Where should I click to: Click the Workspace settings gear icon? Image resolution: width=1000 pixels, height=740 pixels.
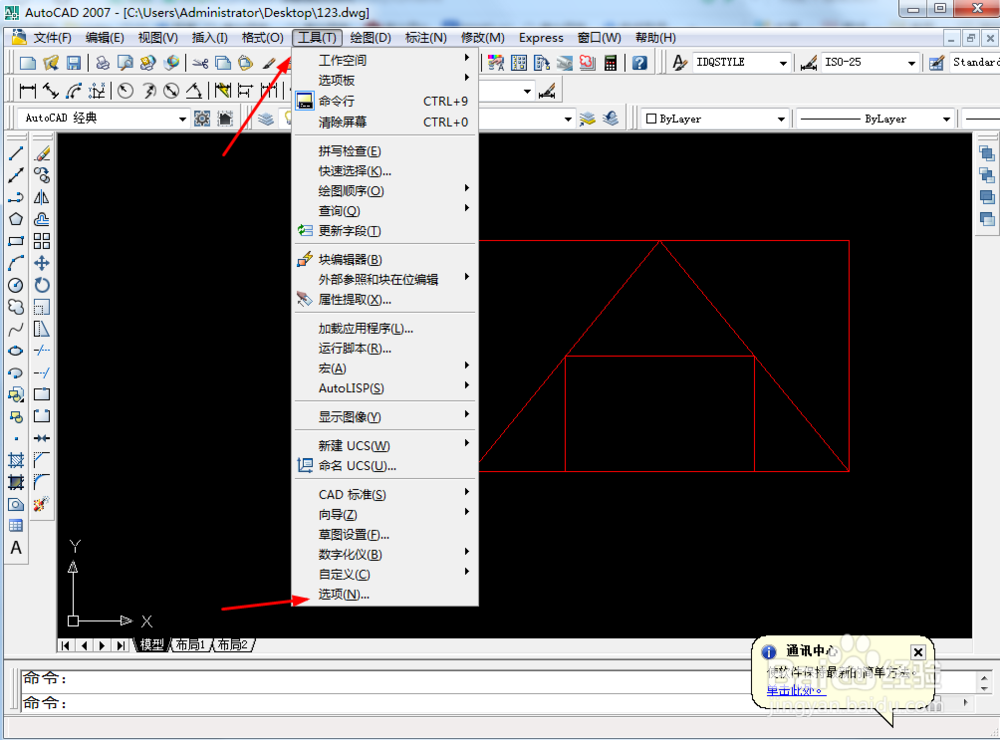202,119
